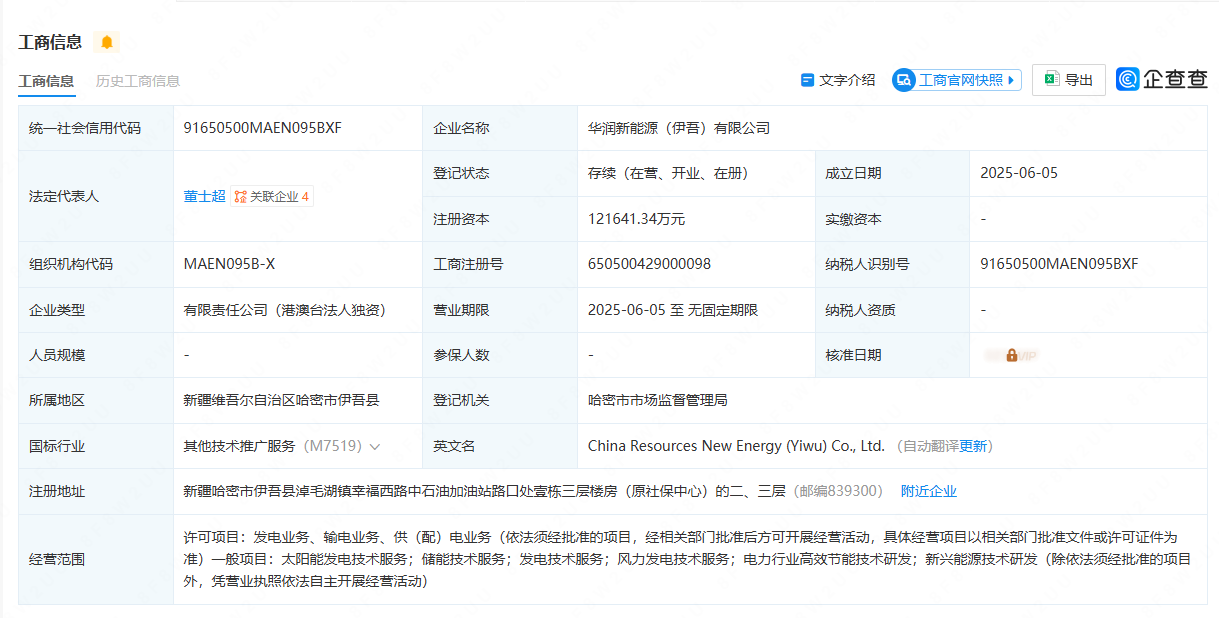
Task: Switch to the 历史工商信息 tab
Action: 138,81
